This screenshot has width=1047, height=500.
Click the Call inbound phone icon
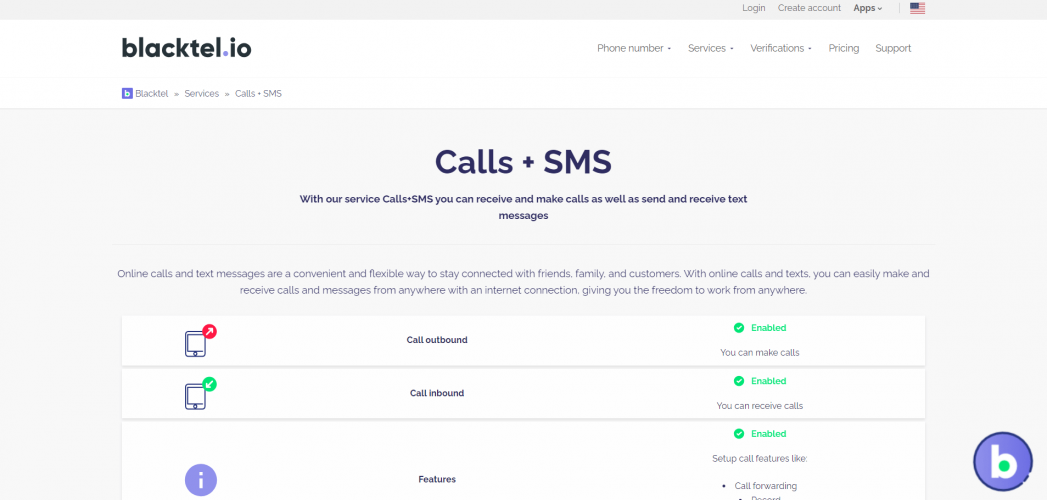tap(196, 394)
